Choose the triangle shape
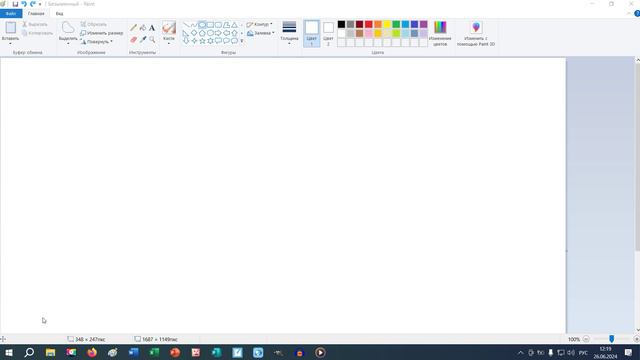Viewport: 640px width, 360px height. (234, 25)
